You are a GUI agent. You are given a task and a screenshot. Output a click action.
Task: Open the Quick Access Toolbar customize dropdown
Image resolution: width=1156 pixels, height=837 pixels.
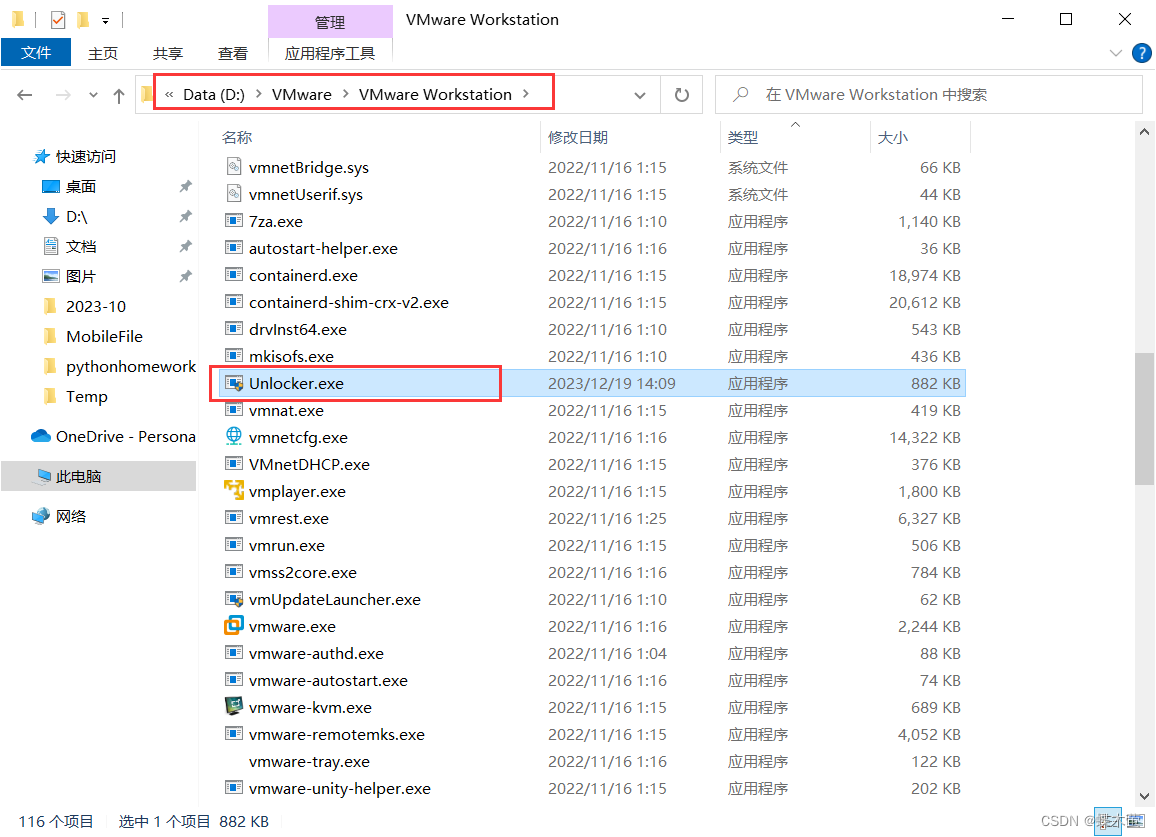105,21
